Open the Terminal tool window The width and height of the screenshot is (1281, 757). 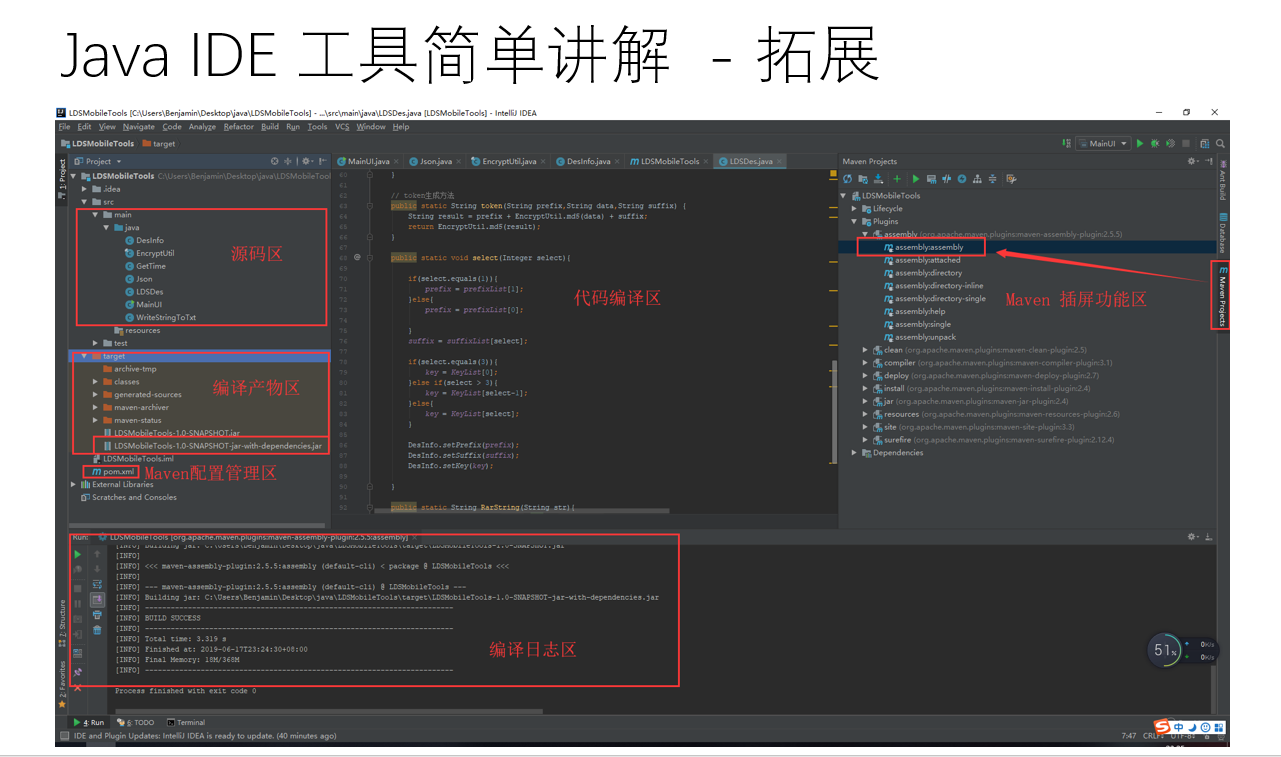[x=190, y=722]
